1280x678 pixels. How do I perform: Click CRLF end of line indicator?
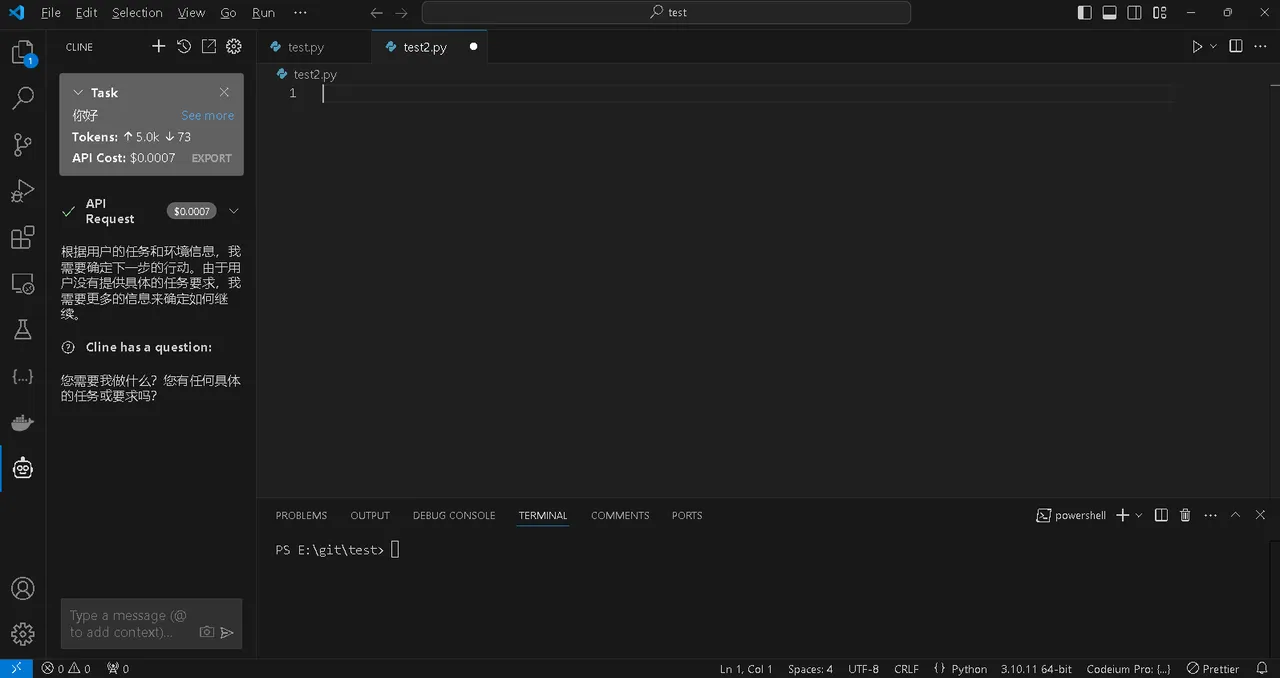(x=906, y=669)
